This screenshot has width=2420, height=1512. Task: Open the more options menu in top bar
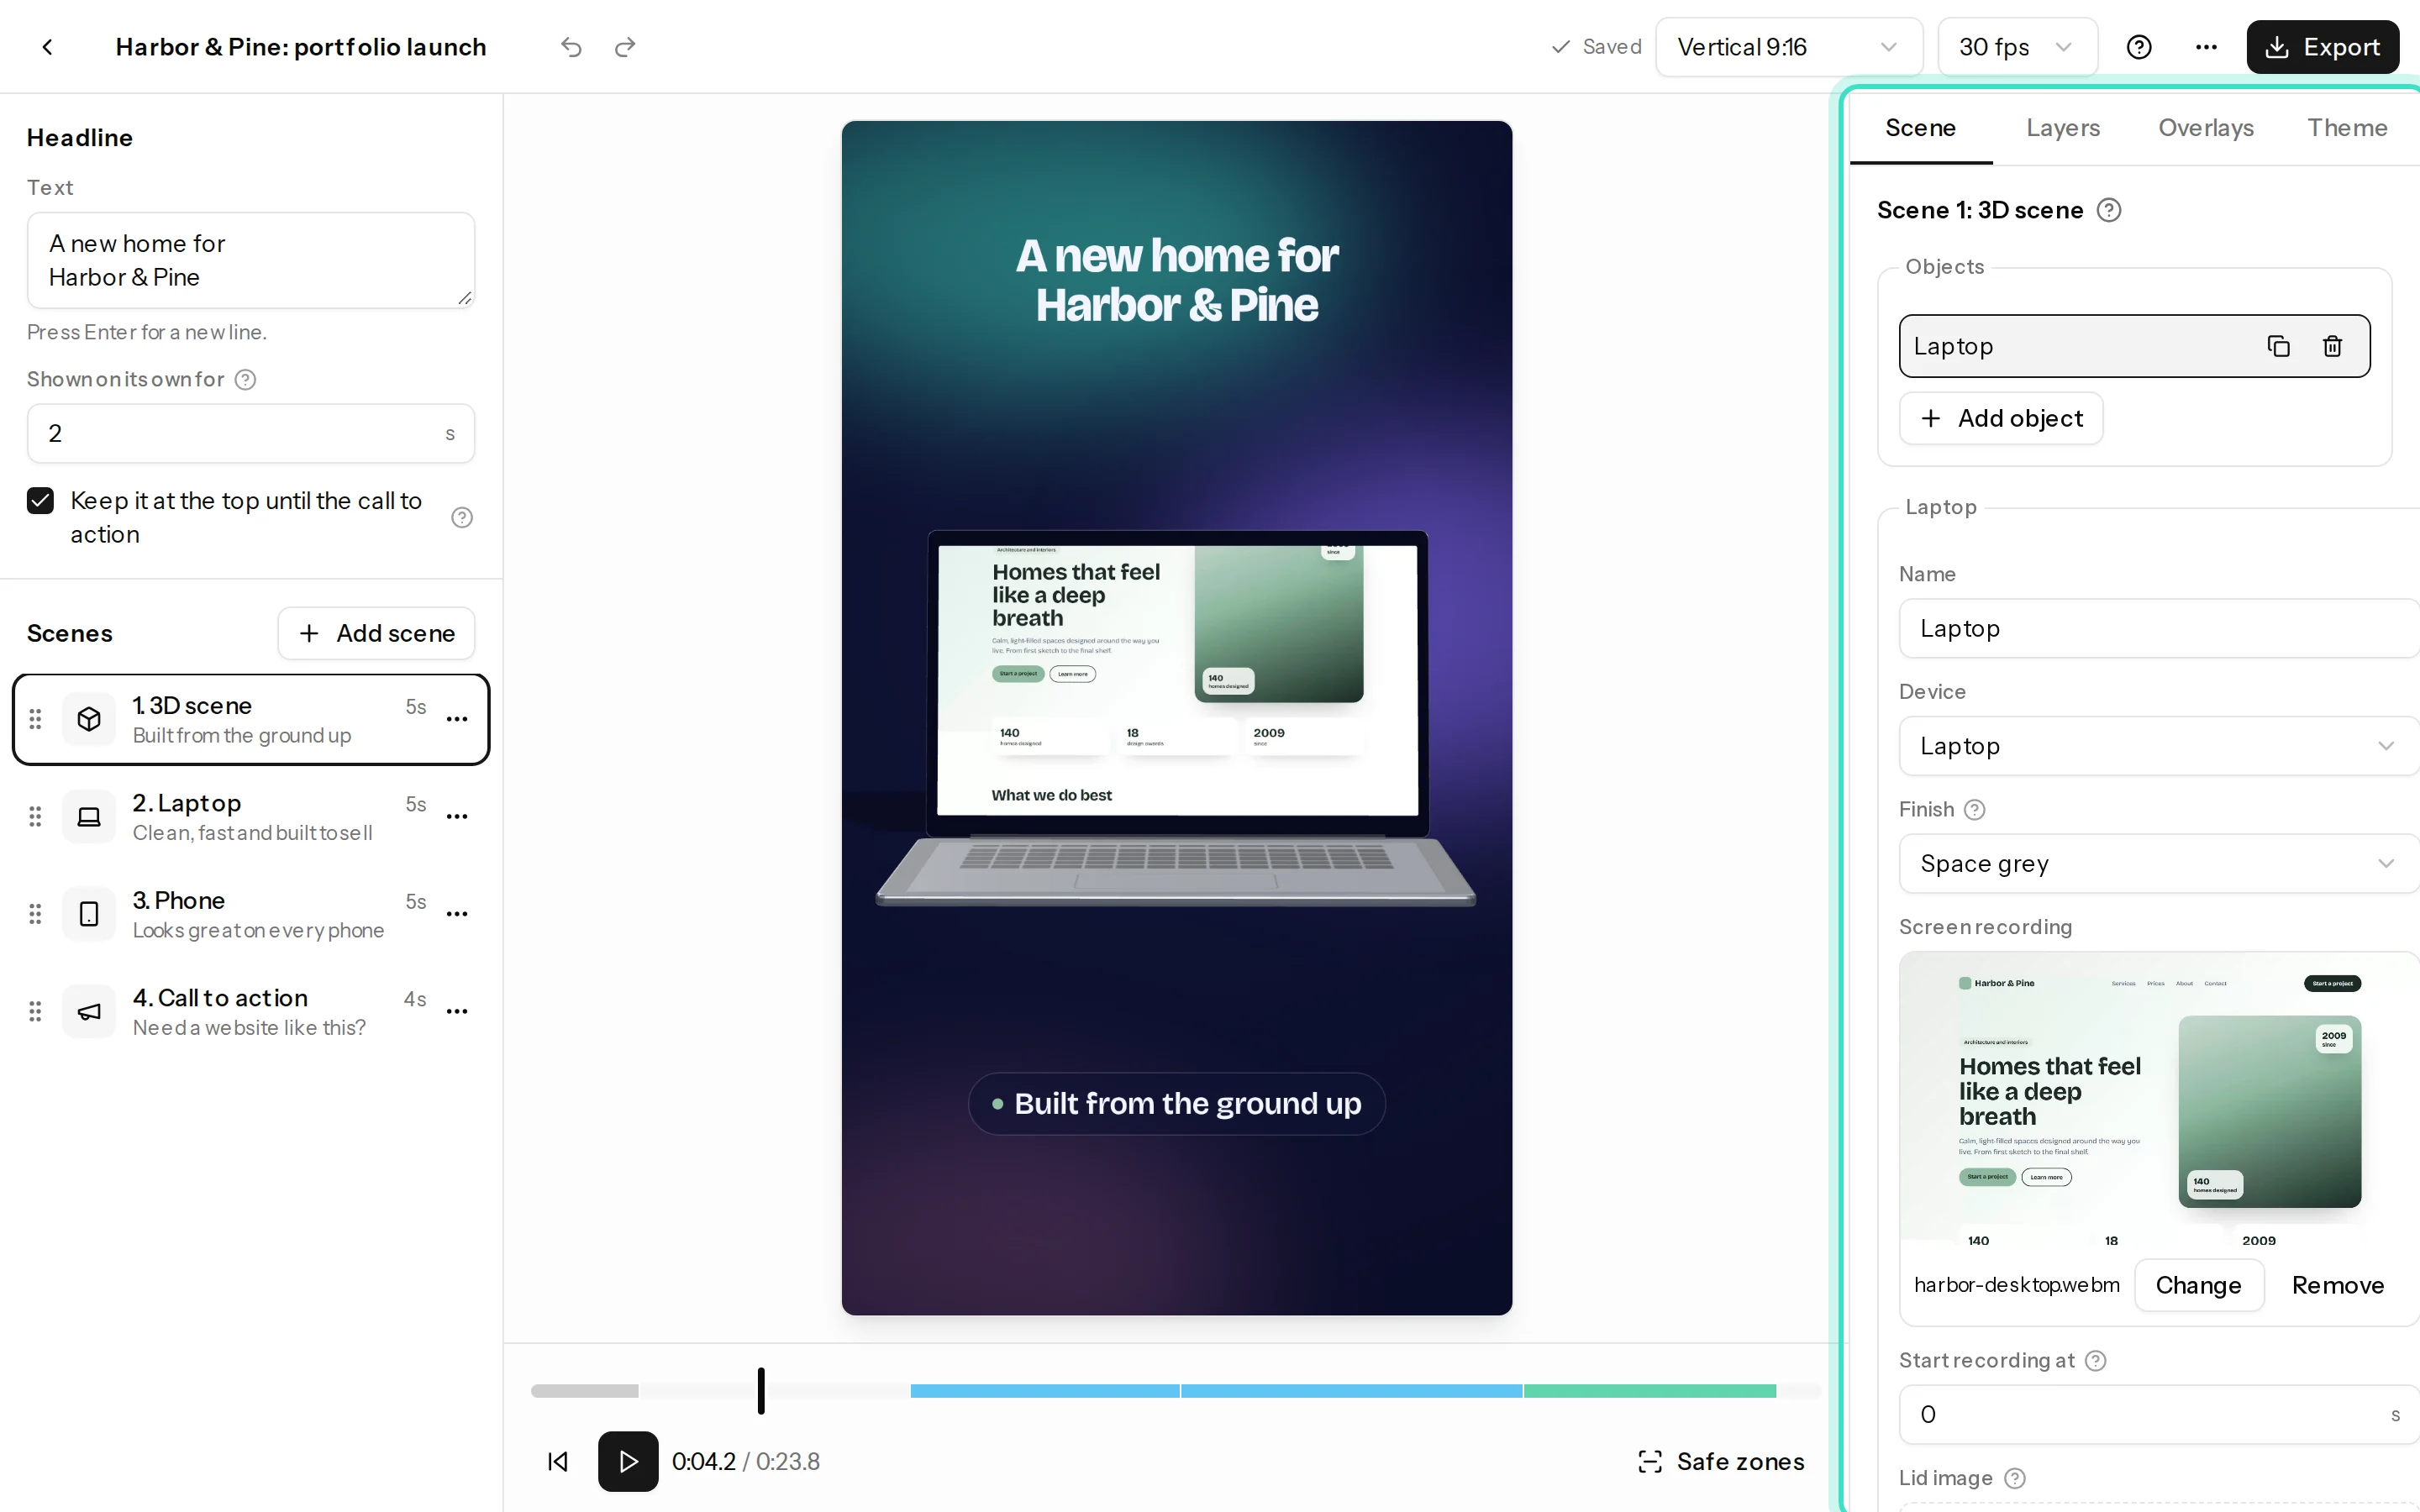(x=2206, y=47)
